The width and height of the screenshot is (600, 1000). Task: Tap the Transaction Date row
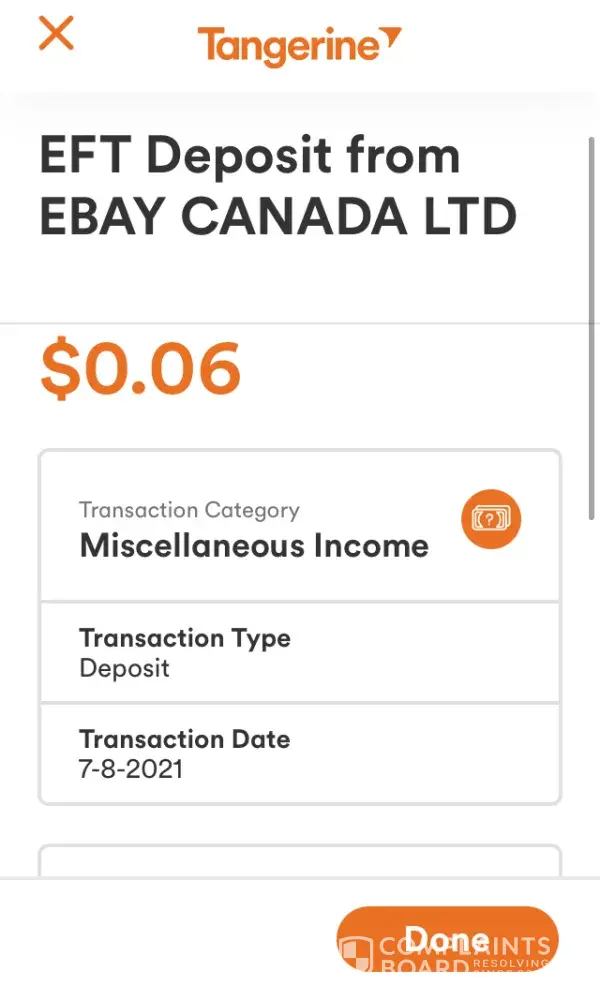[x=300, y=753]
